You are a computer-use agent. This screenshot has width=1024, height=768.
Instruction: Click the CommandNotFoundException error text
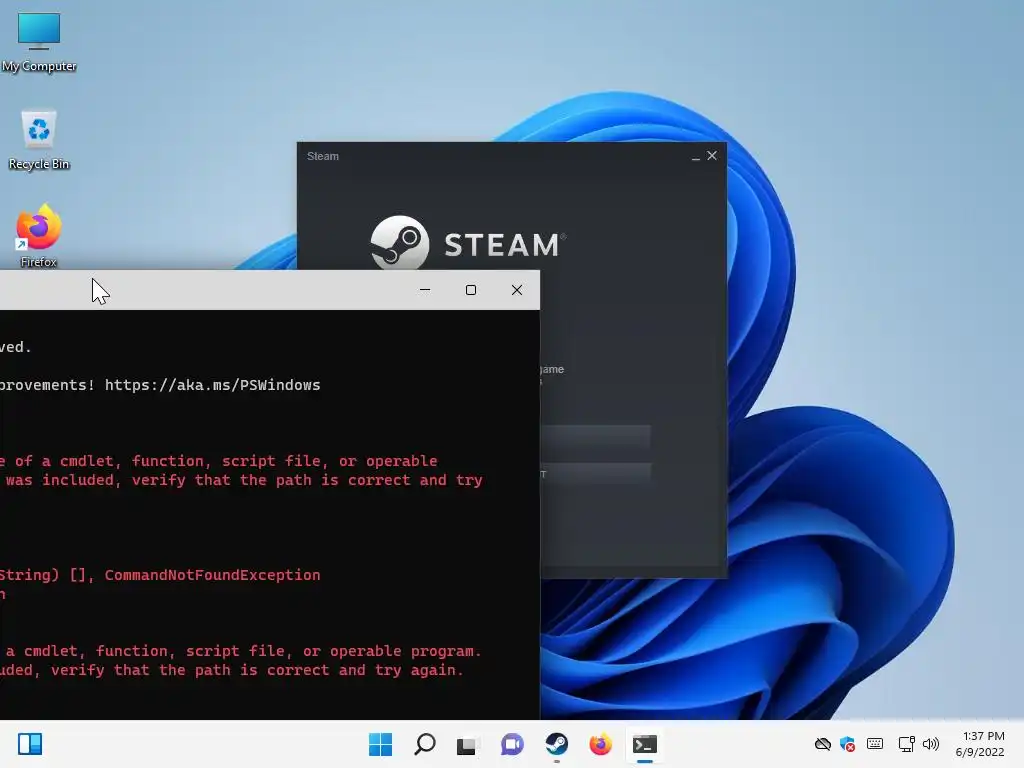212,575
